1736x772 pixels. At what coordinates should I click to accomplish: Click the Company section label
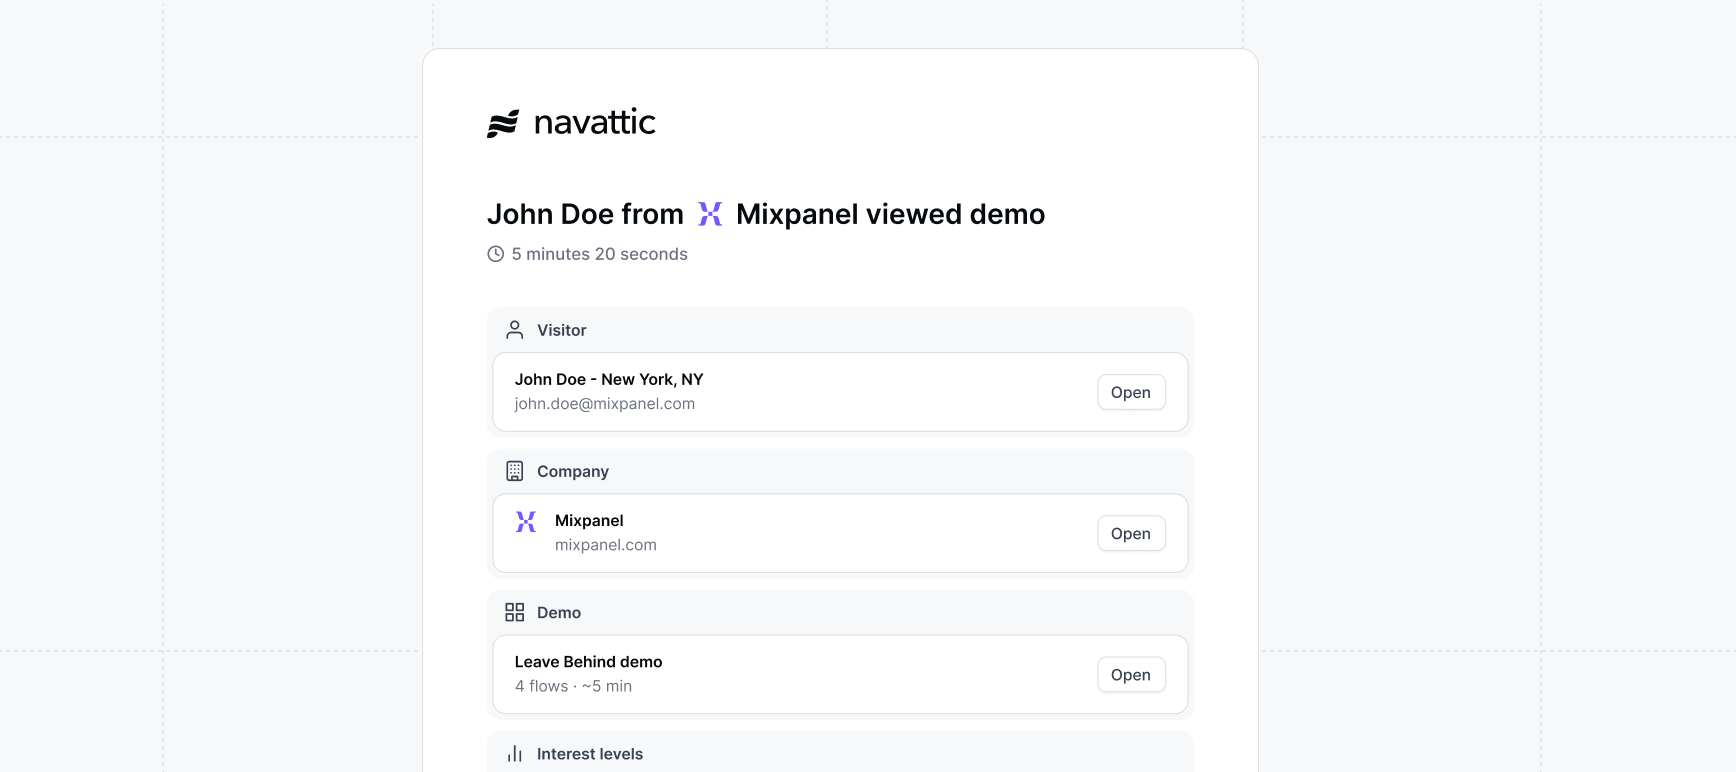(573, 471)
